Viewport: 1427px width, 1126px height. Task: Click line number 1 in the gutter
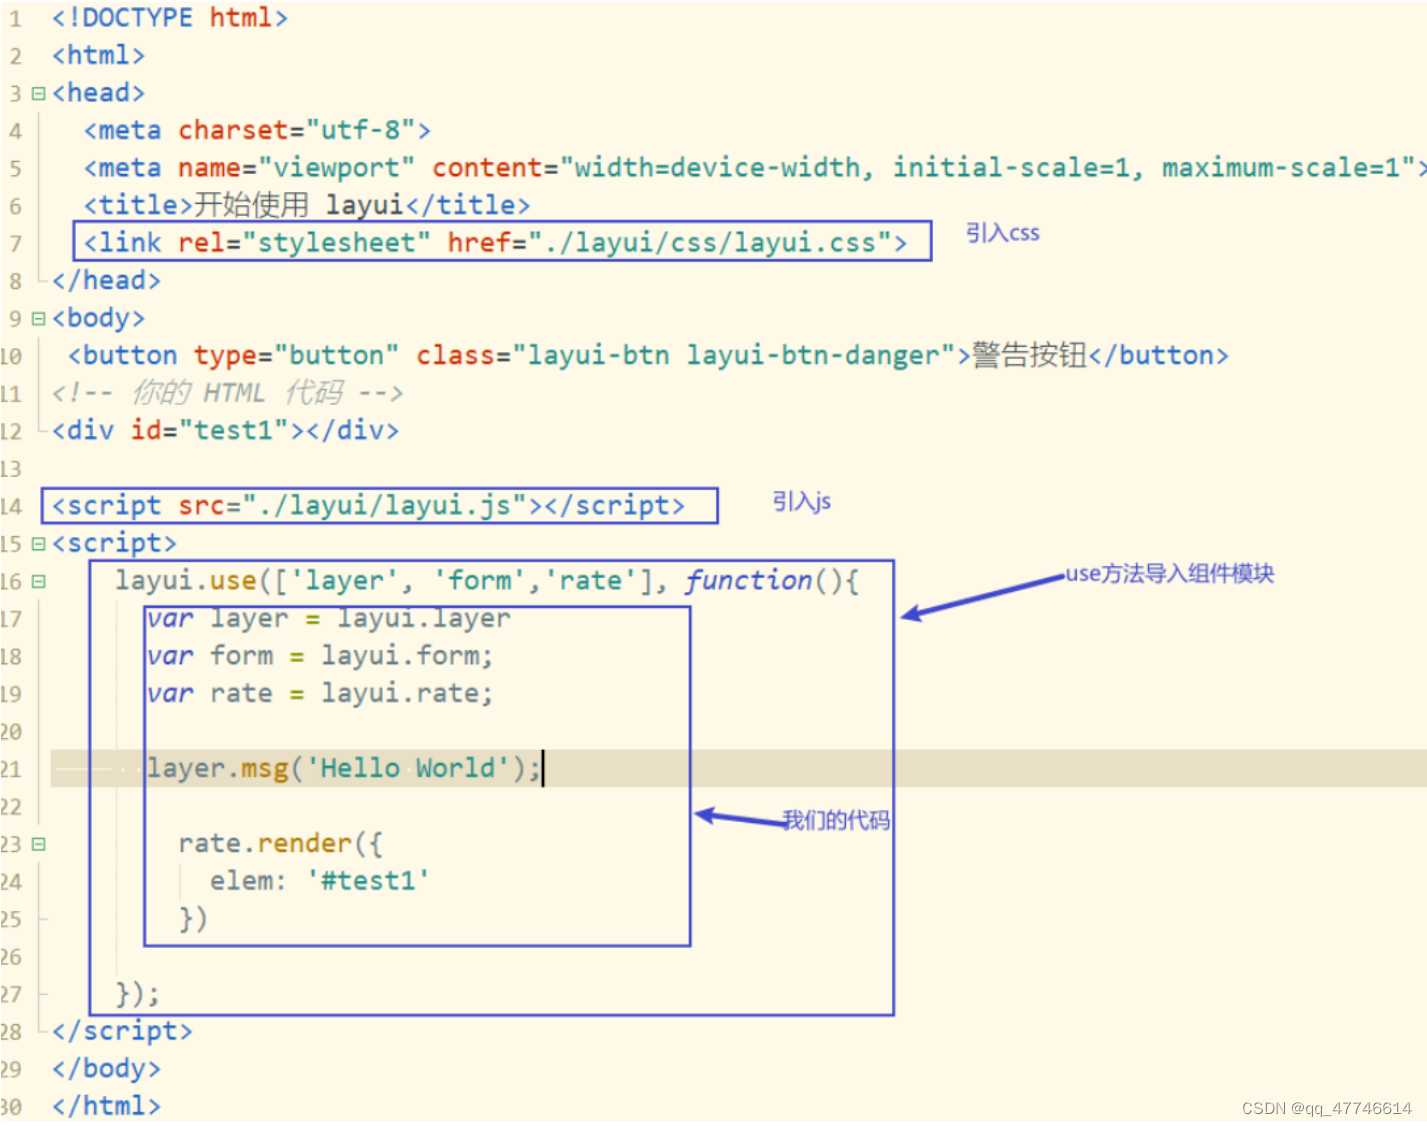click(x=15, y=19)
